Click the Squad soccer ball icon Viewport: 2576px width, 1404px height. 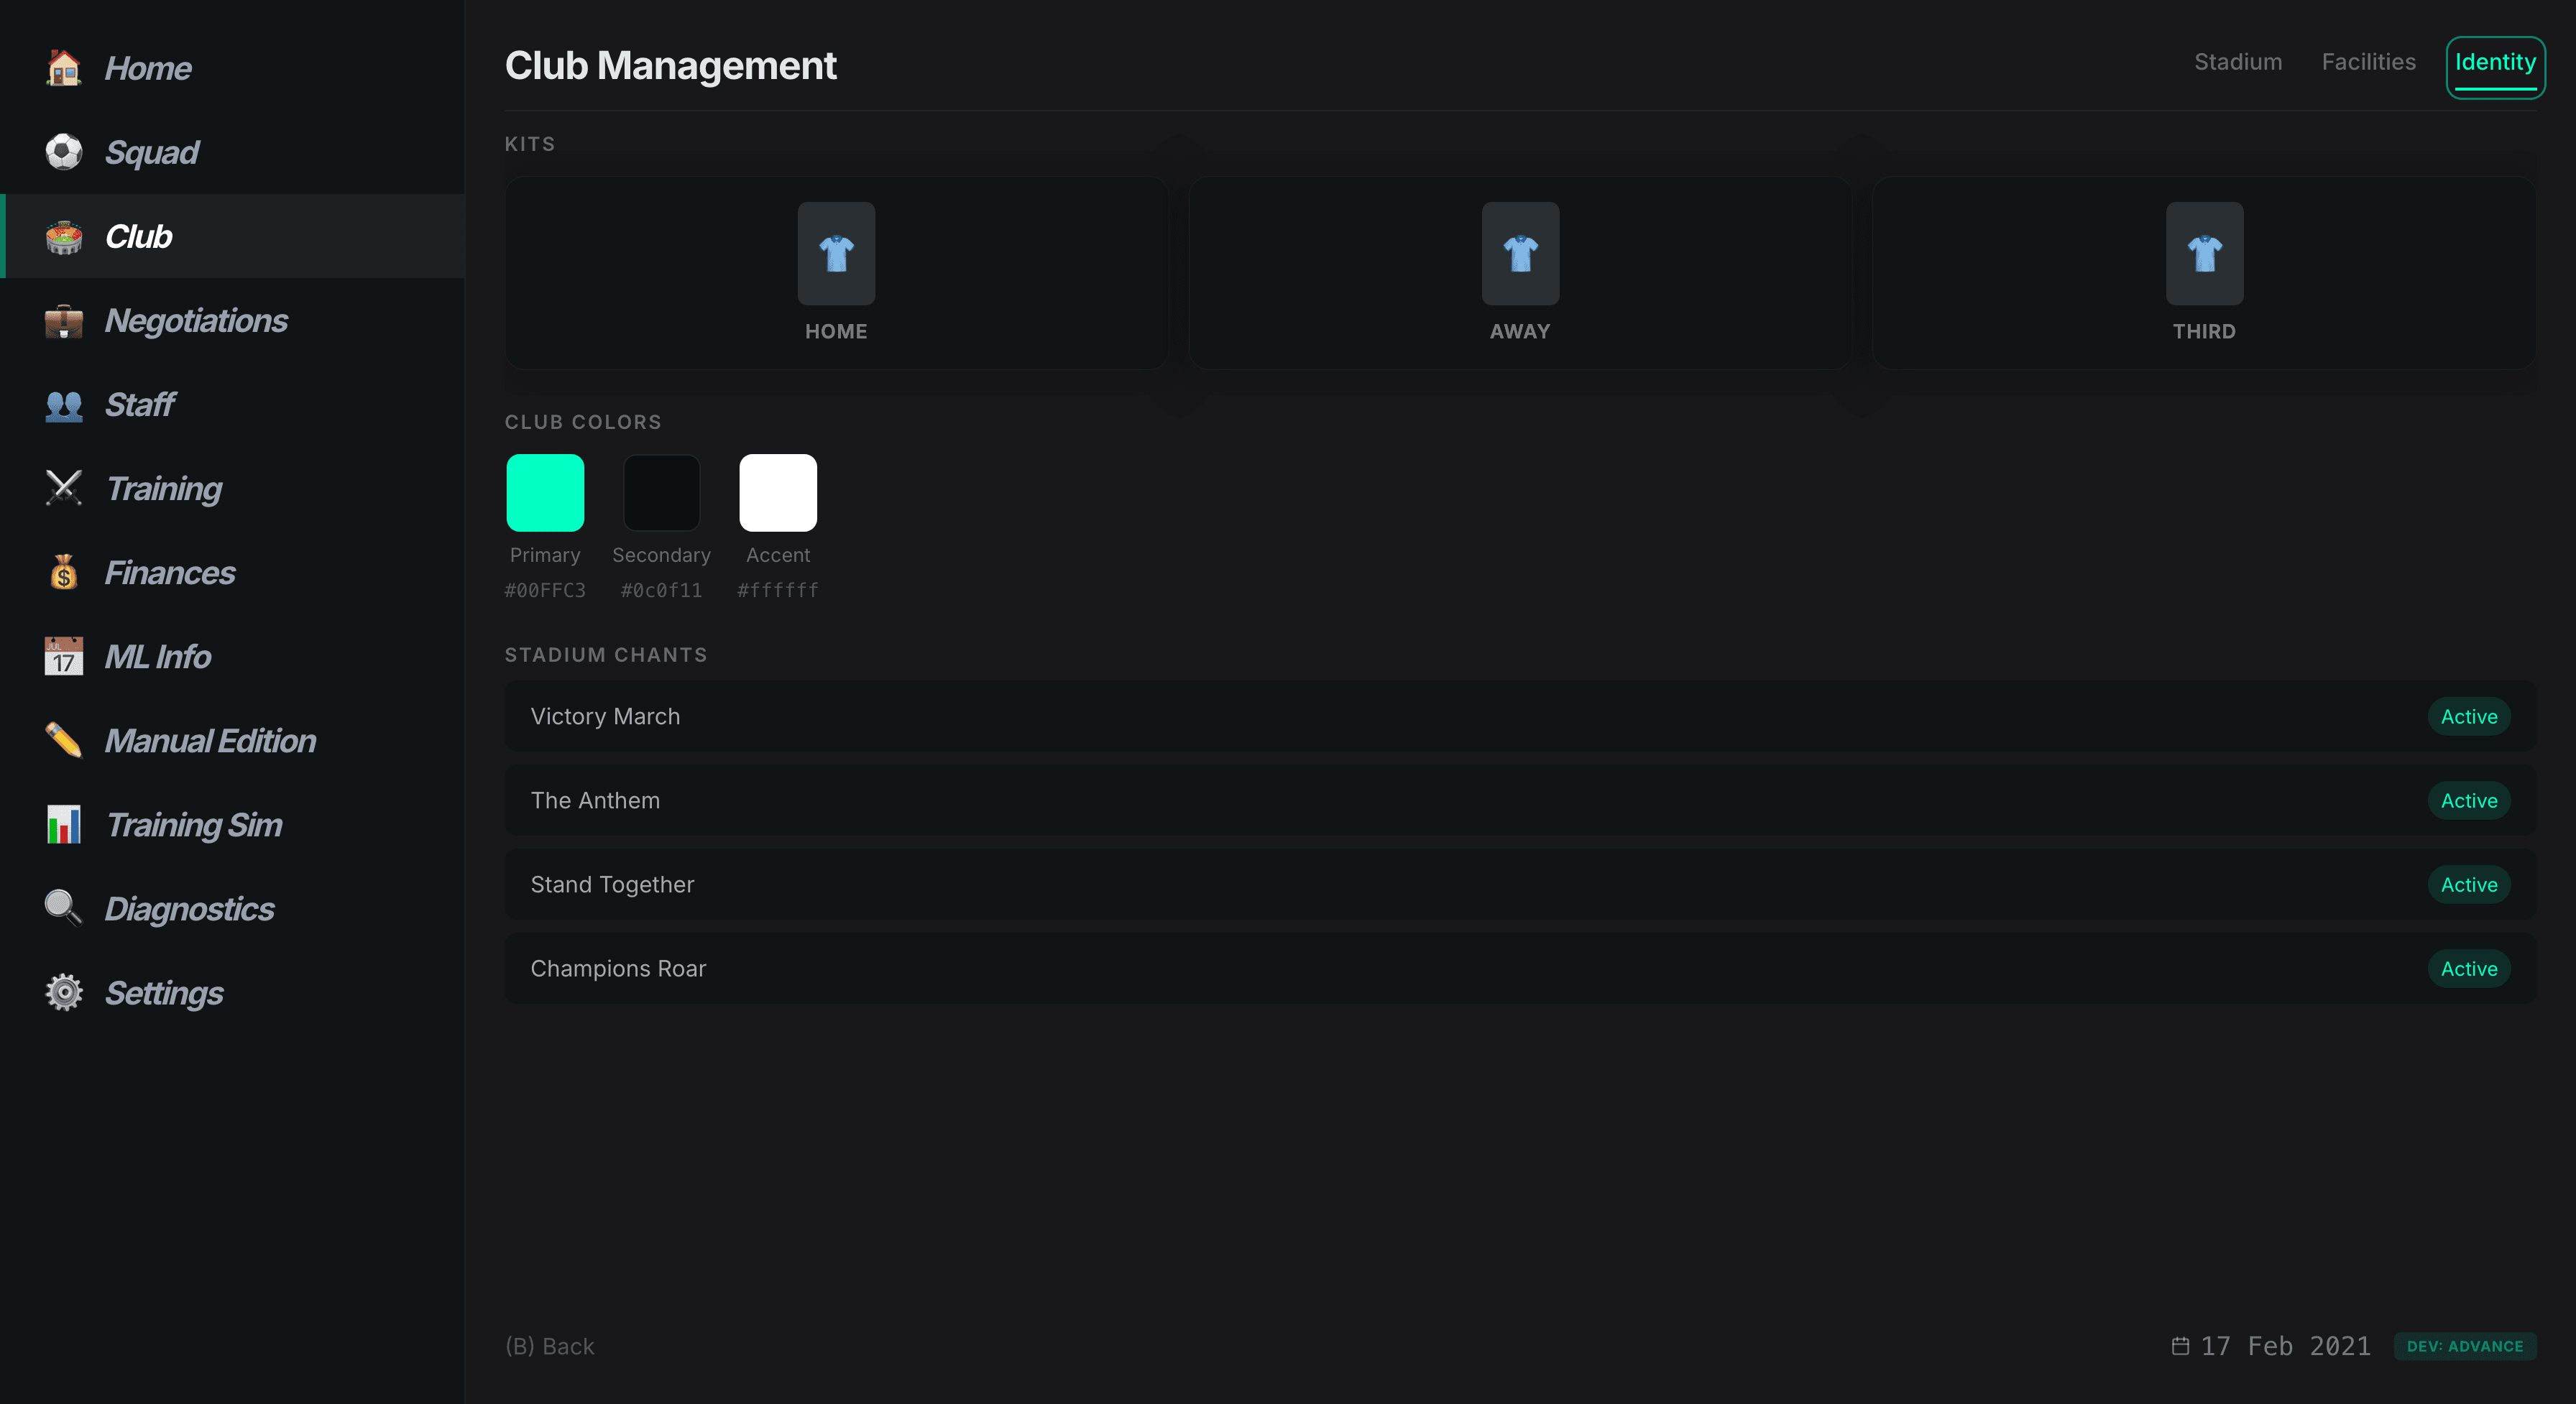pos(64,152)
